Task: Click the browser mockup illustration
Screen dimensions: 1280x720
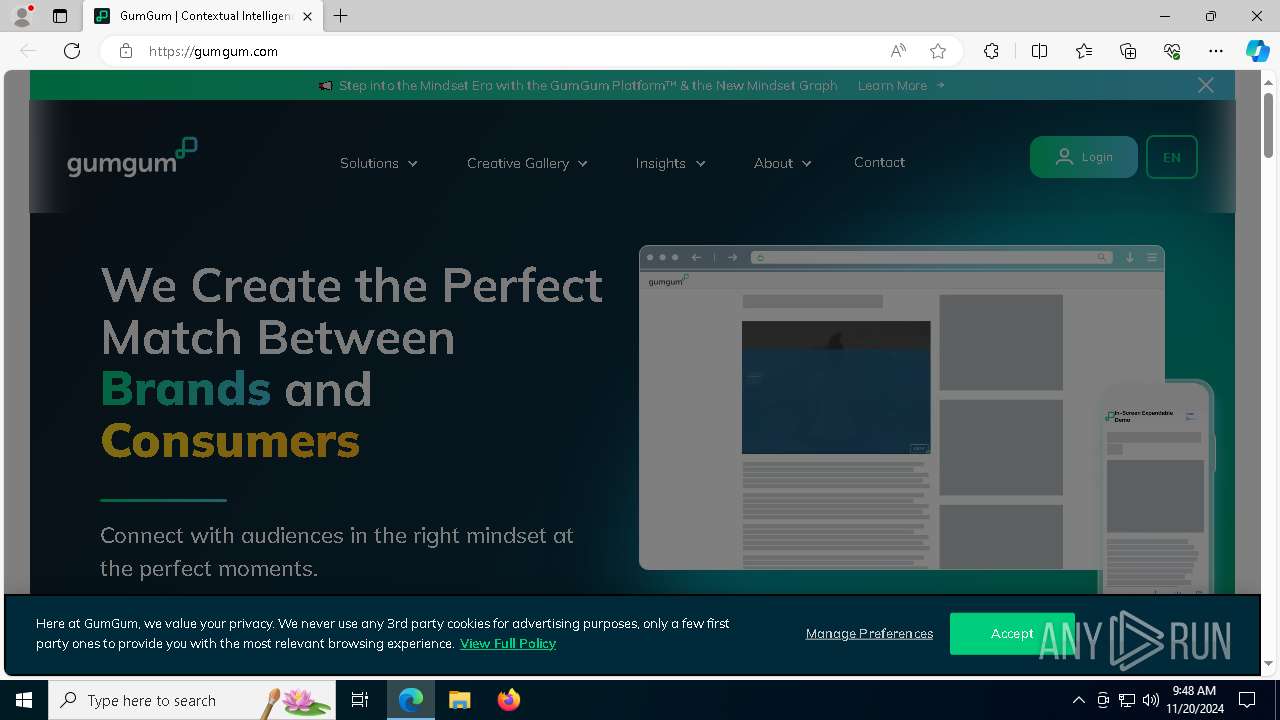Action: tap(902, 408)
